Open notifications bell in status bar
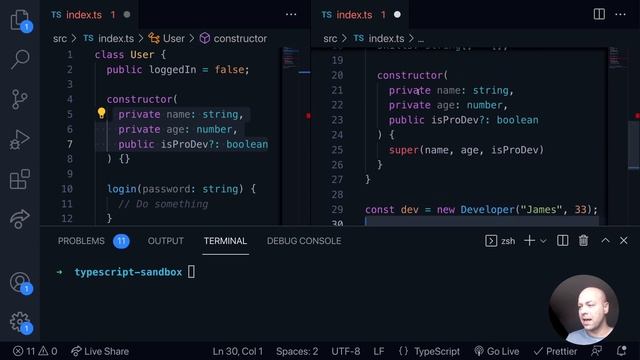This screenshot has width=640, height=360. pyautogui.click(x=622, y=351)
